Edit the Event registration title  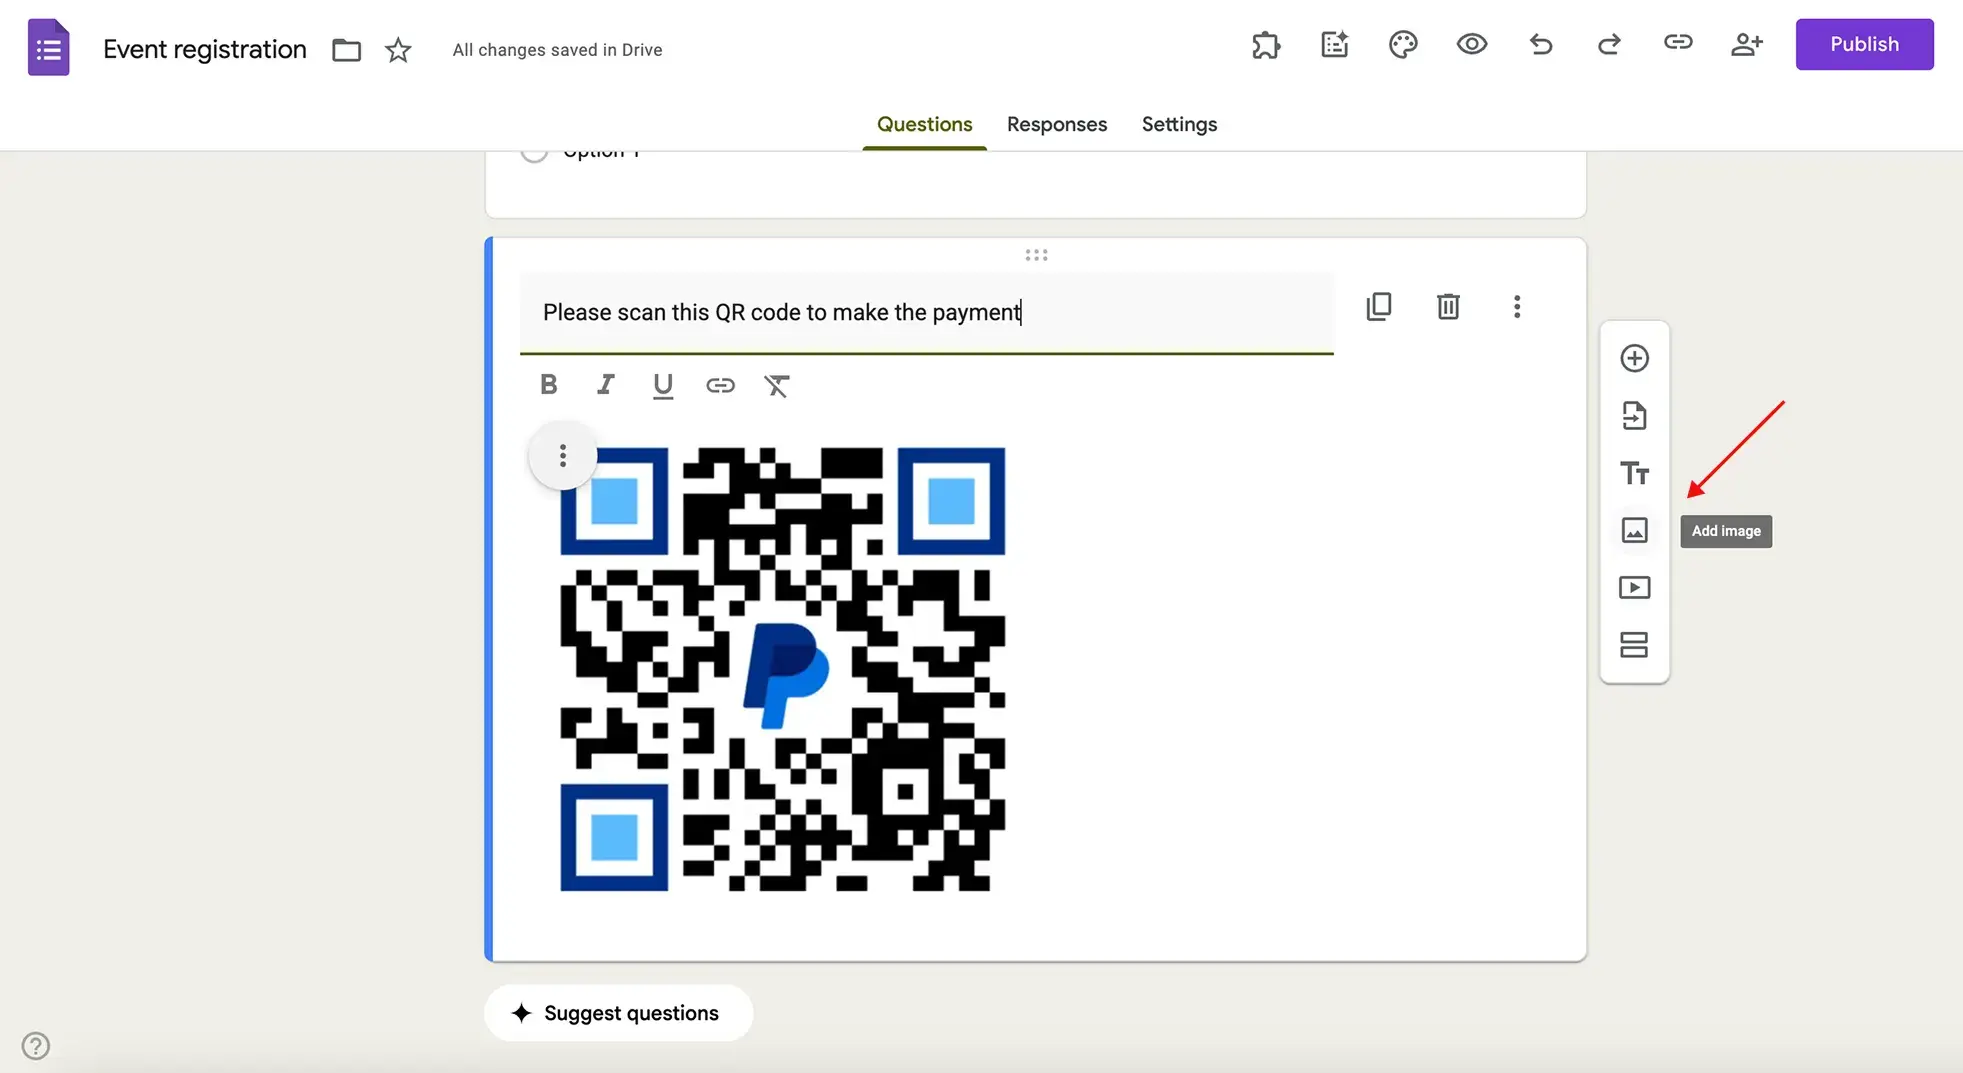[x=204, y=49]
